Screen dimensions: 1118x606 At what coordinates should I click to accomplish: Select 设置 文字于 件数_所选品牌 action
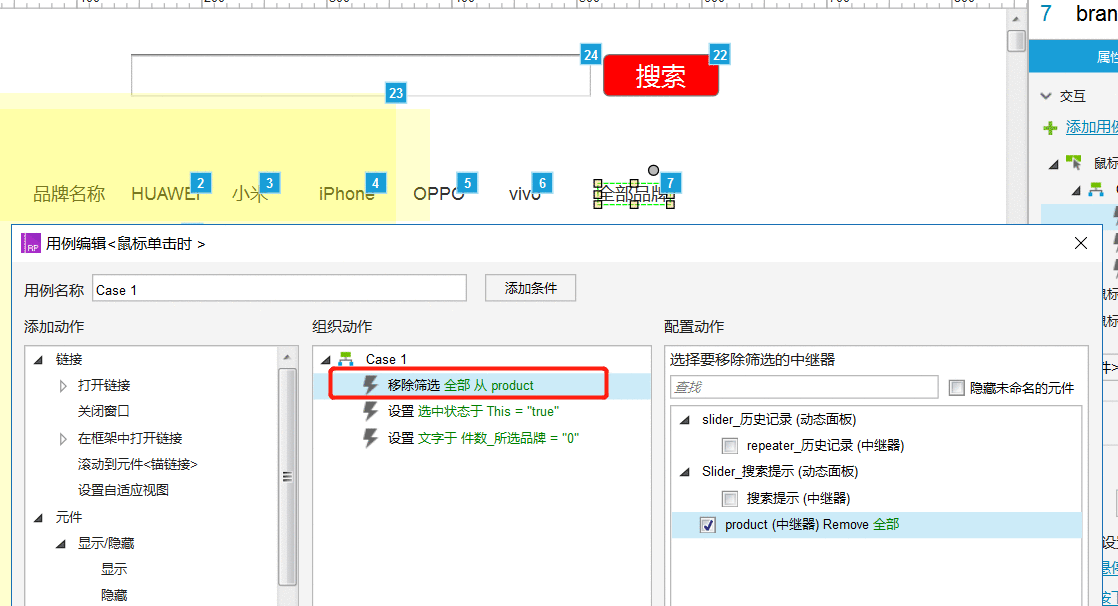tap(483, 438)
